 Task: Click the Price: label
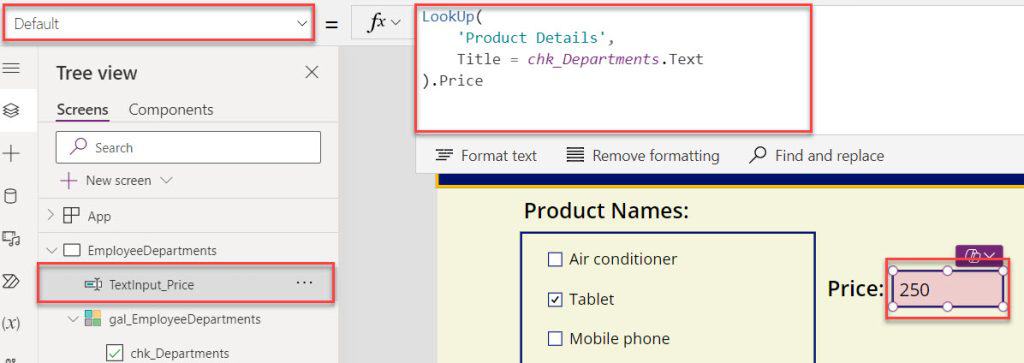click(856, 289)
